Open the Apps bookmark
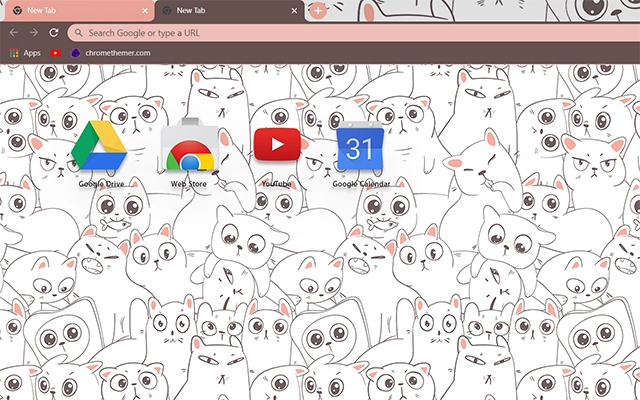Screen dimensions: 640x400 pos(25,53)
